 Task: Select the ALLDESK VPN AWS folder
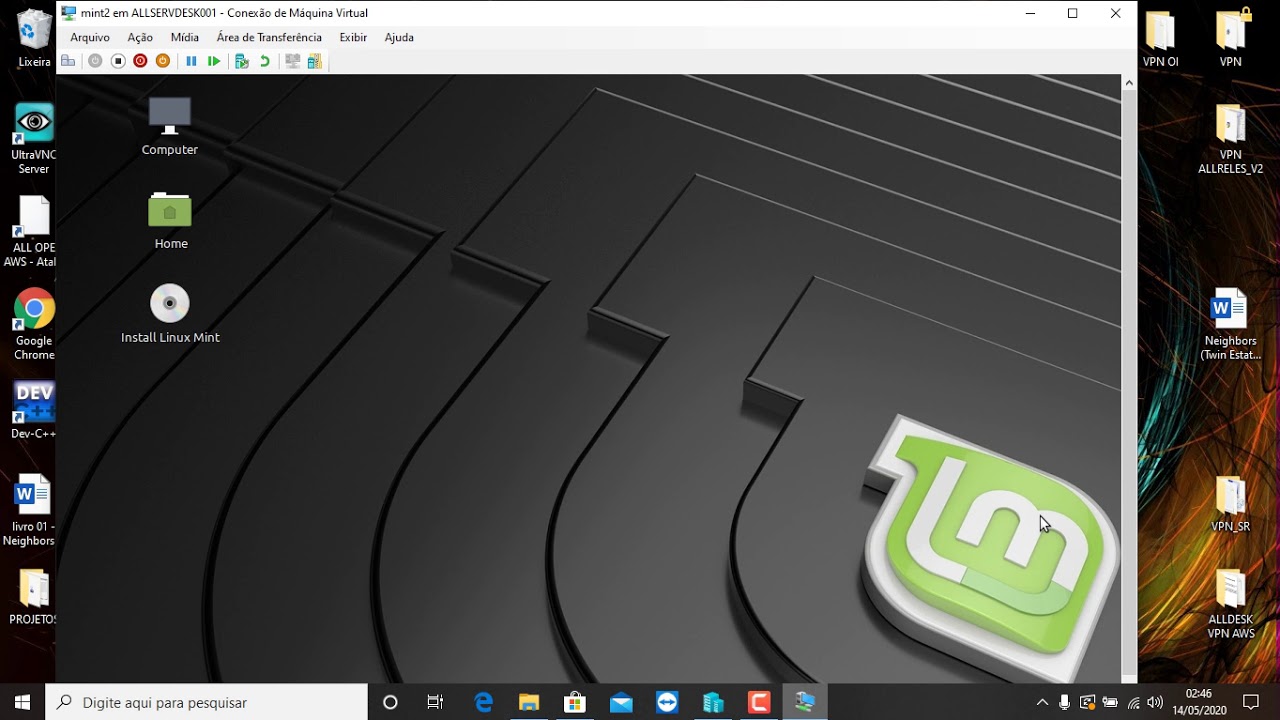pos(1230,604)
